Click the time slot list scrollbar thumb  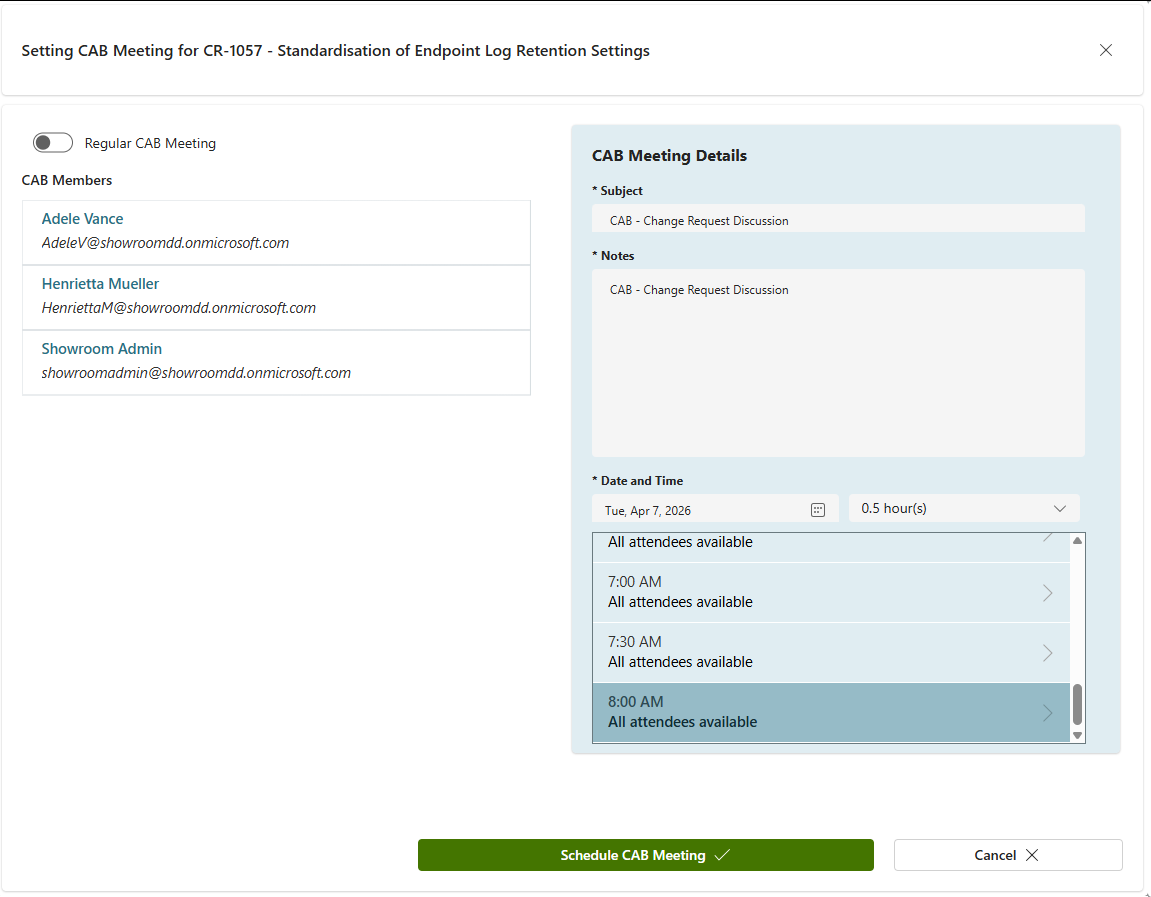point(1077,704)
